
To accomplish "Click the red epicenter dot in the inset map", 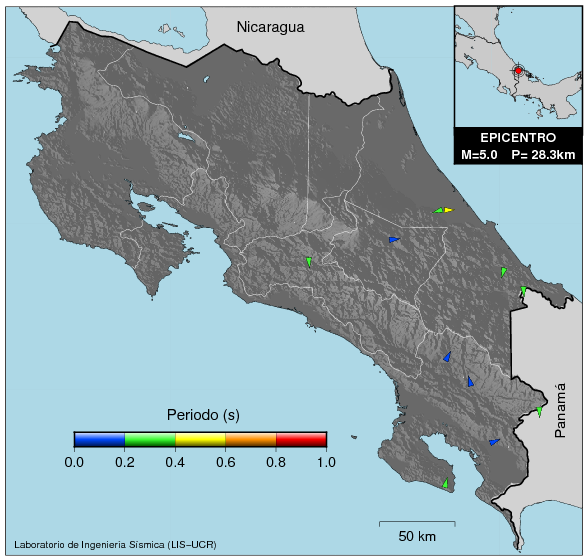I will pos(518,71).
